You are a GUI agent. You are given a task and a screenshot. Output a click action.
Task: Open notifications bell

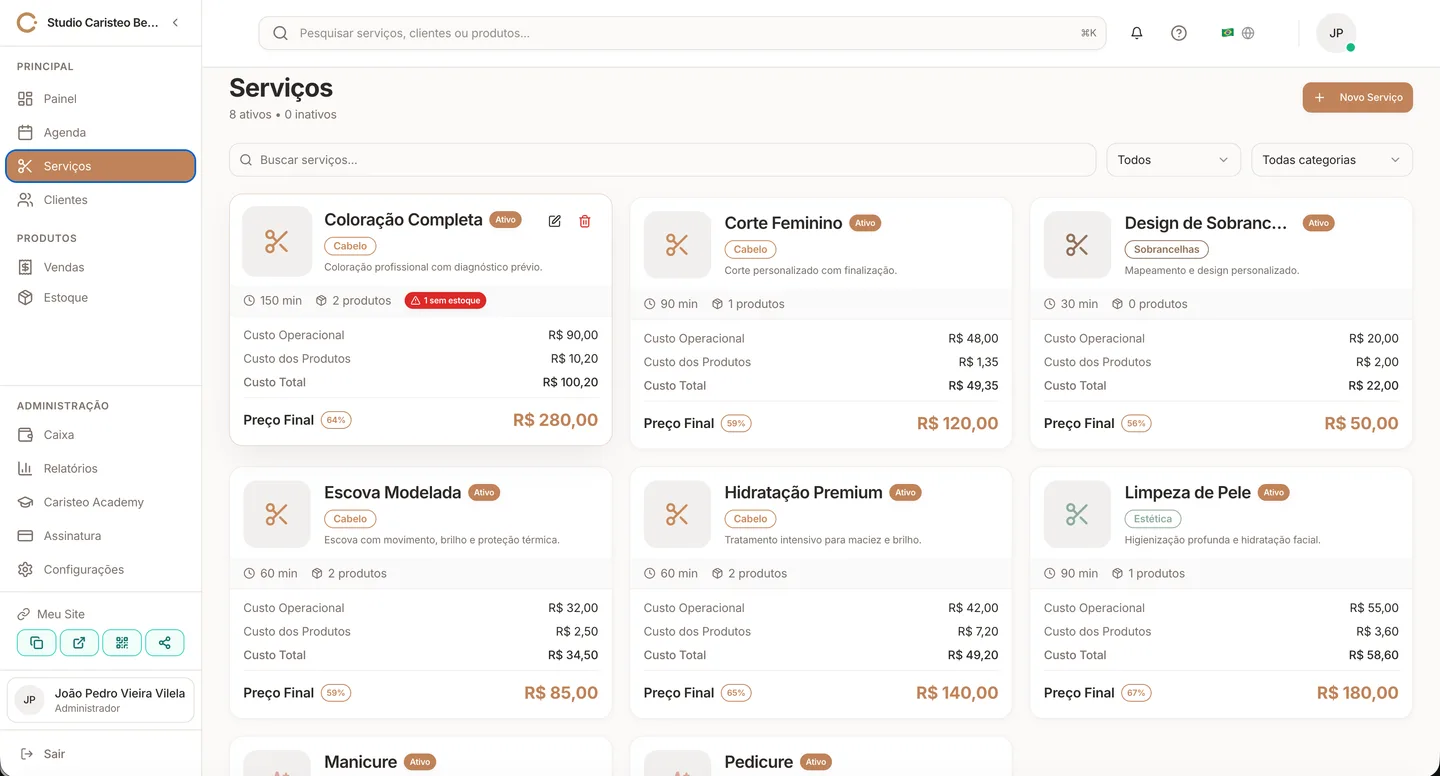(x=1137, y=33)
